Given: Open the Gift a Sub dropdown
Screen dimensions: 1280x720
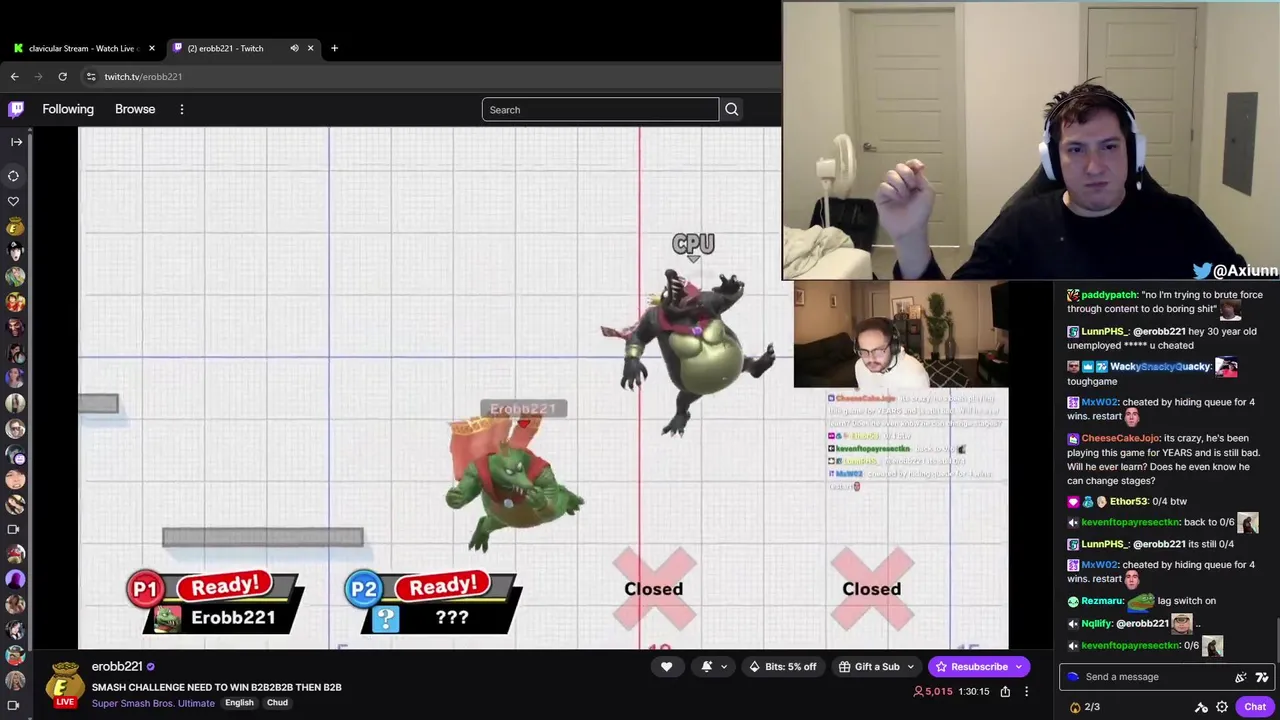Looking at the screenshot, I should pos(876,667).
